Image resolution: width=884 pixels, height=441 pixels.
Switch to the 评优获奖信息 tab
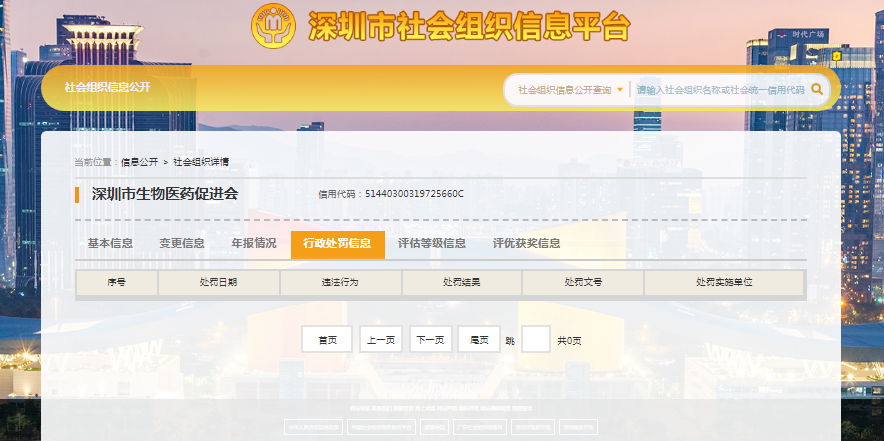coord(526,243)
